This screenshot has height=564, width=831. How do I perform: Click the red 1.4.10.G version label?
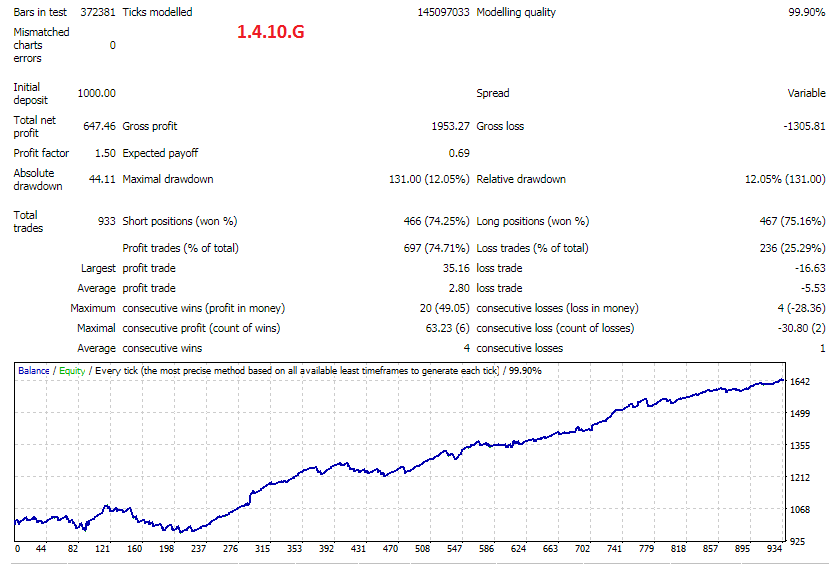[x=271, y=32]
